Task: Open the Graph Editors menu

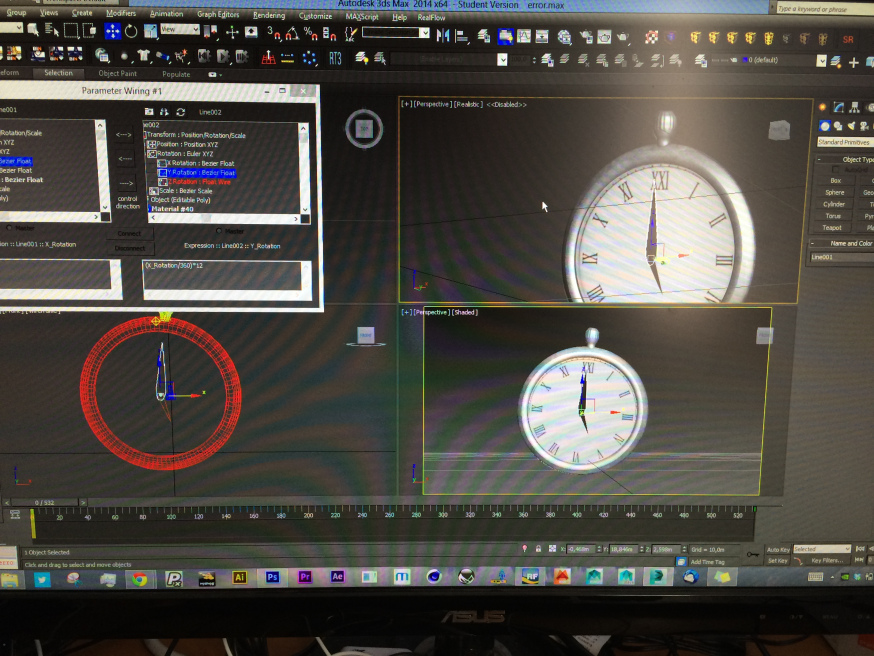Action: [x=218, y=15]
